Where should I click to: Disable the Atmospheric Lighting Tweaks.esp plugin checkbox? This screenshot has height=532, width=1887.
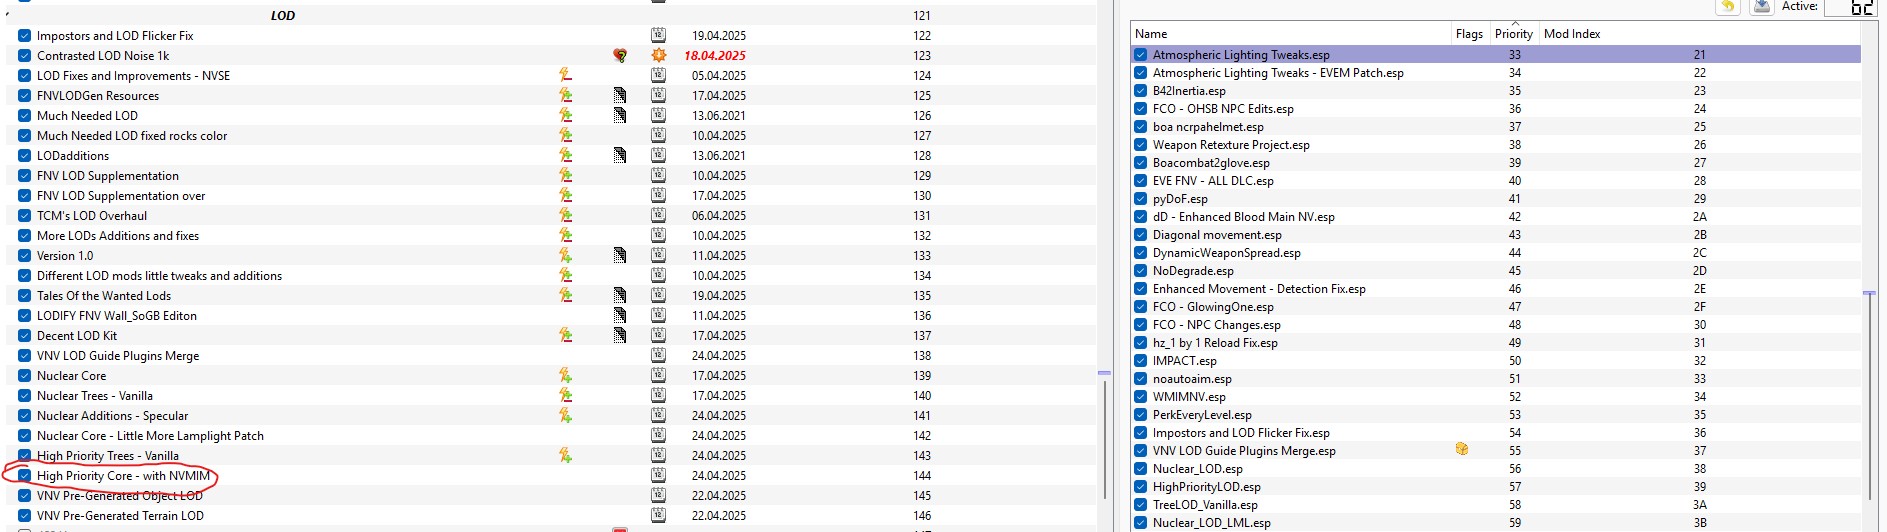point(1140,55)
